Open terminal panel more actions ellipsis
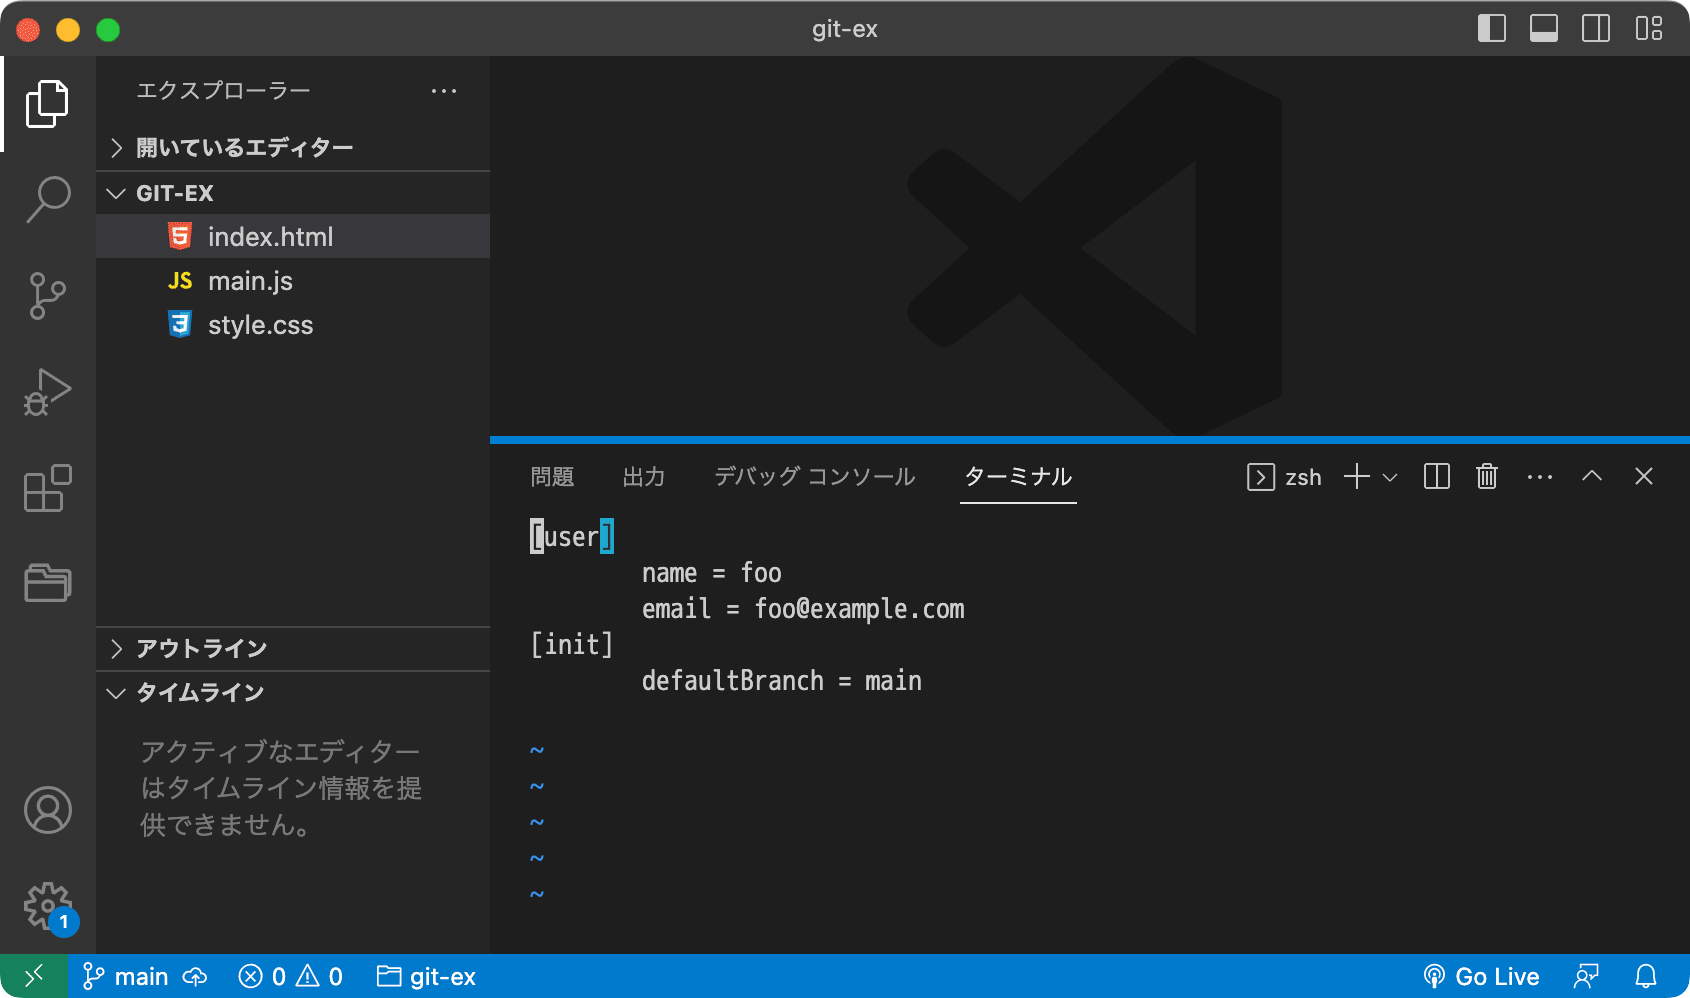 tap(1540, 477)
